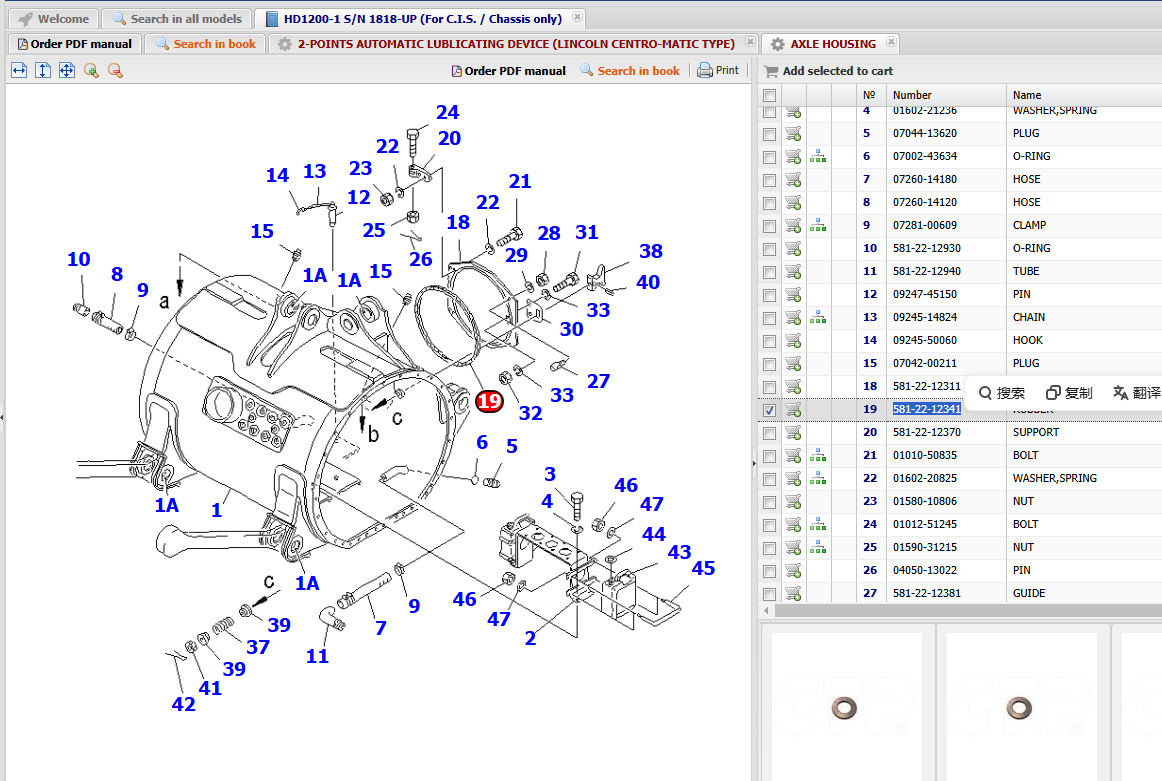Check the box for HOOK 09245-50060

coord(769,341)
